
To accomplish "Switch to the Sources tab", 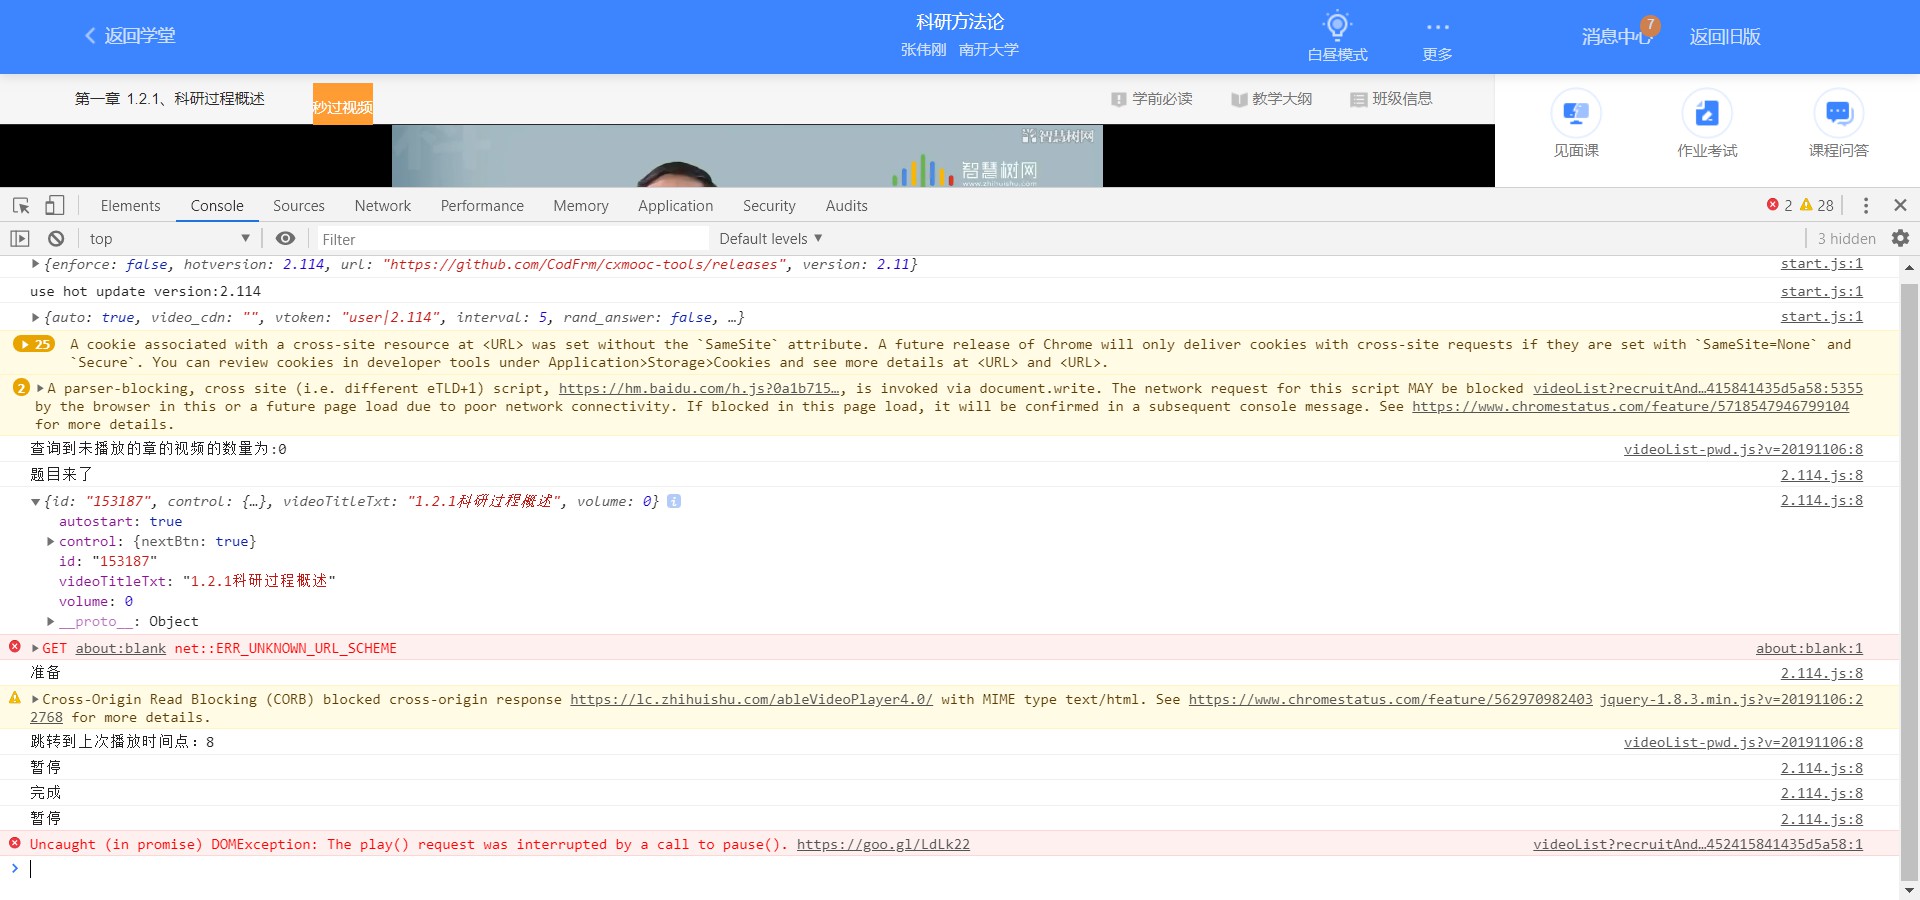I will pyautogui.click(x=299, y=206).
